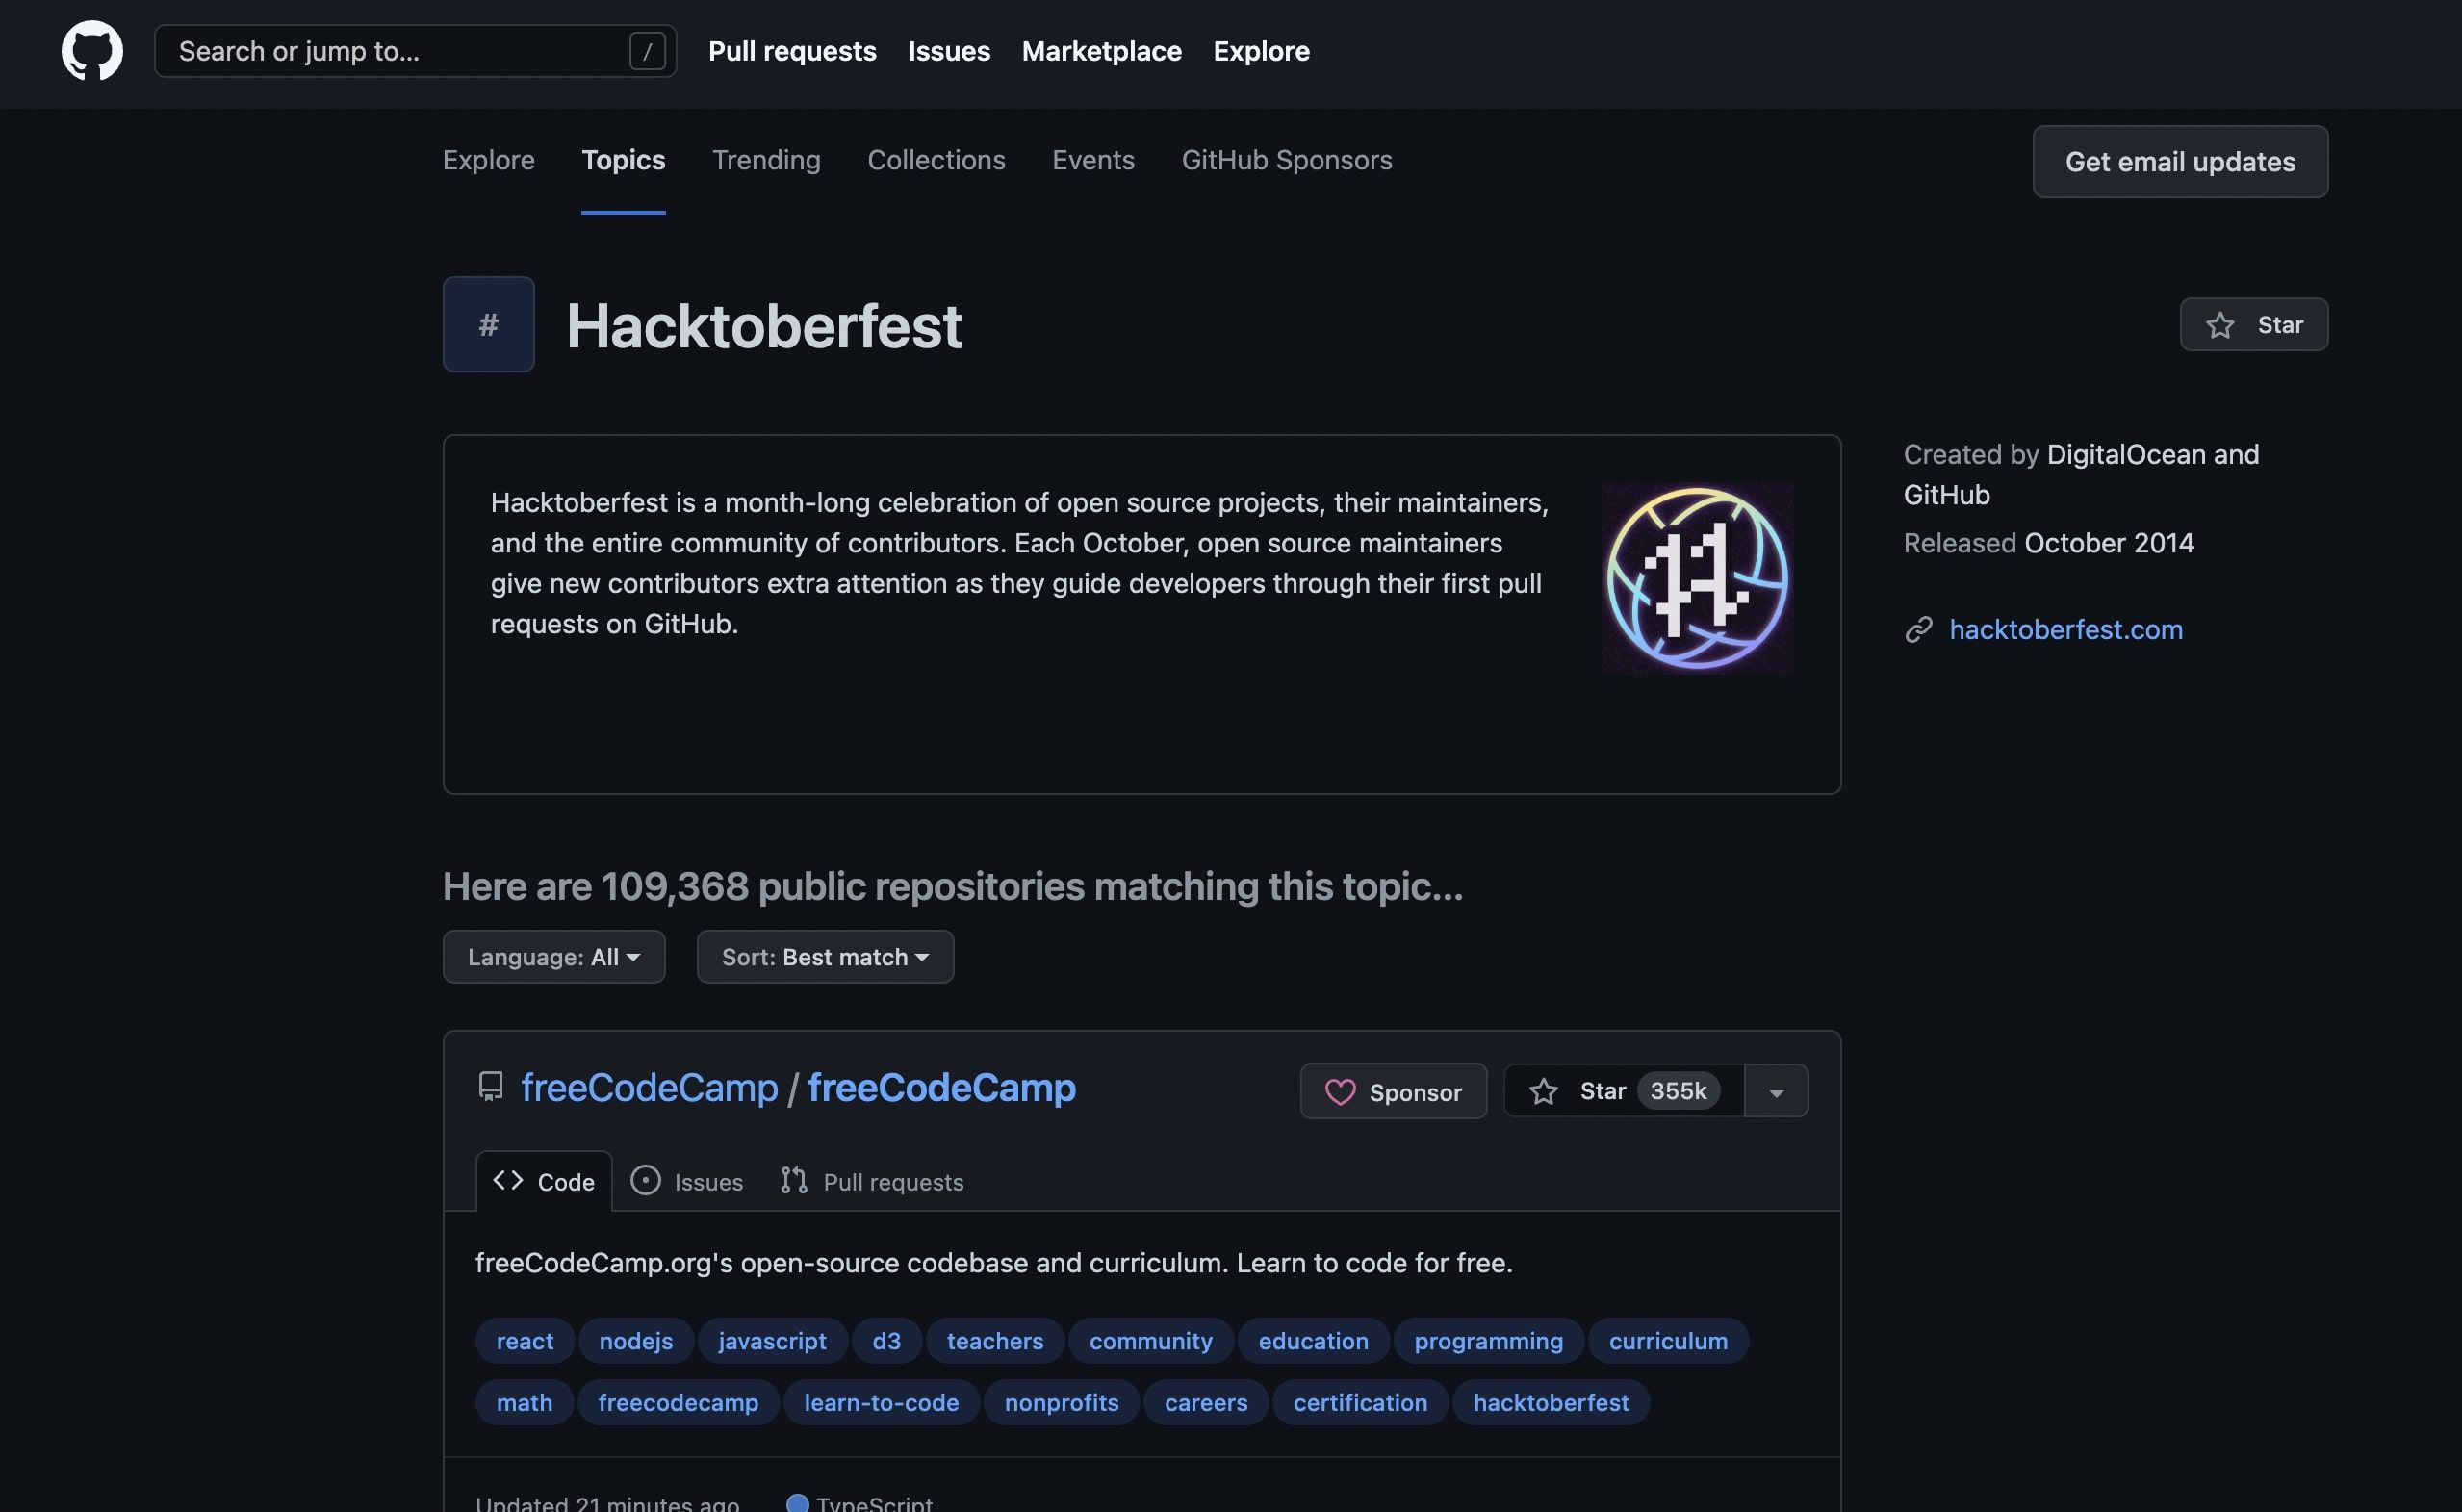Click the learn-to-code topic tag
2462x1512 pixels.
point(881,1403)
